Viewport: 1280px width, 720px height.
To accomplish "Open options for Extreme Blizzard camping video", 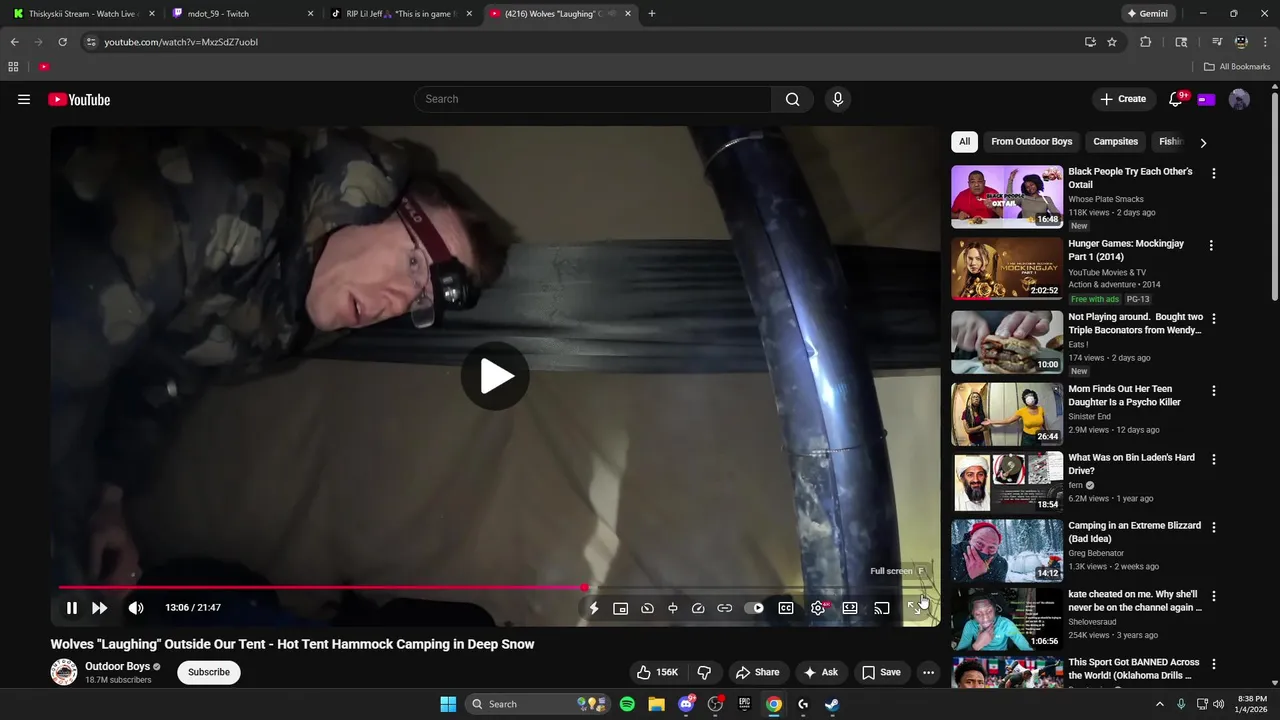I will point(1214,527).
